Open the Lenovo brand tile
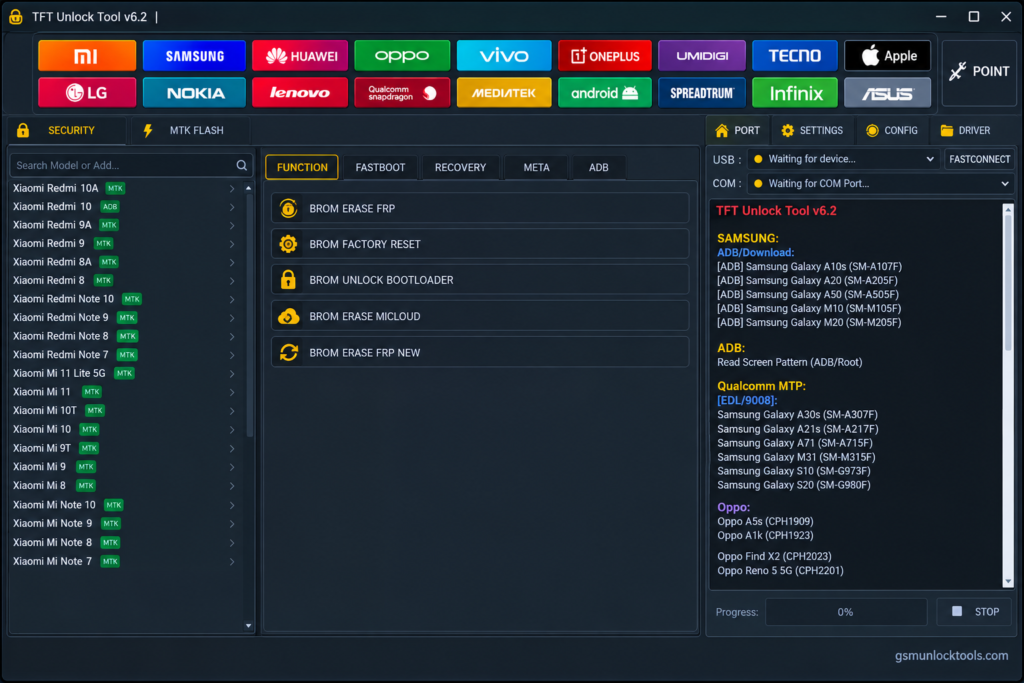Viewport: 1024px width, 683px height. [x=300, y=93]
